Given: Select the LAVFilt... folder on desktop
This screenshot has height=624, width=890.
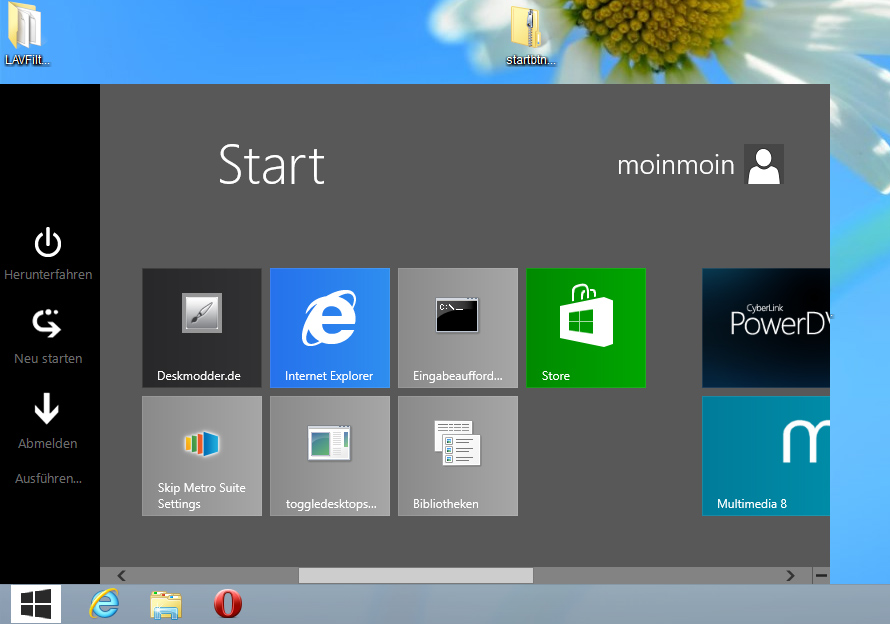Looking at the screenshot, I should (x=26, y=34).
